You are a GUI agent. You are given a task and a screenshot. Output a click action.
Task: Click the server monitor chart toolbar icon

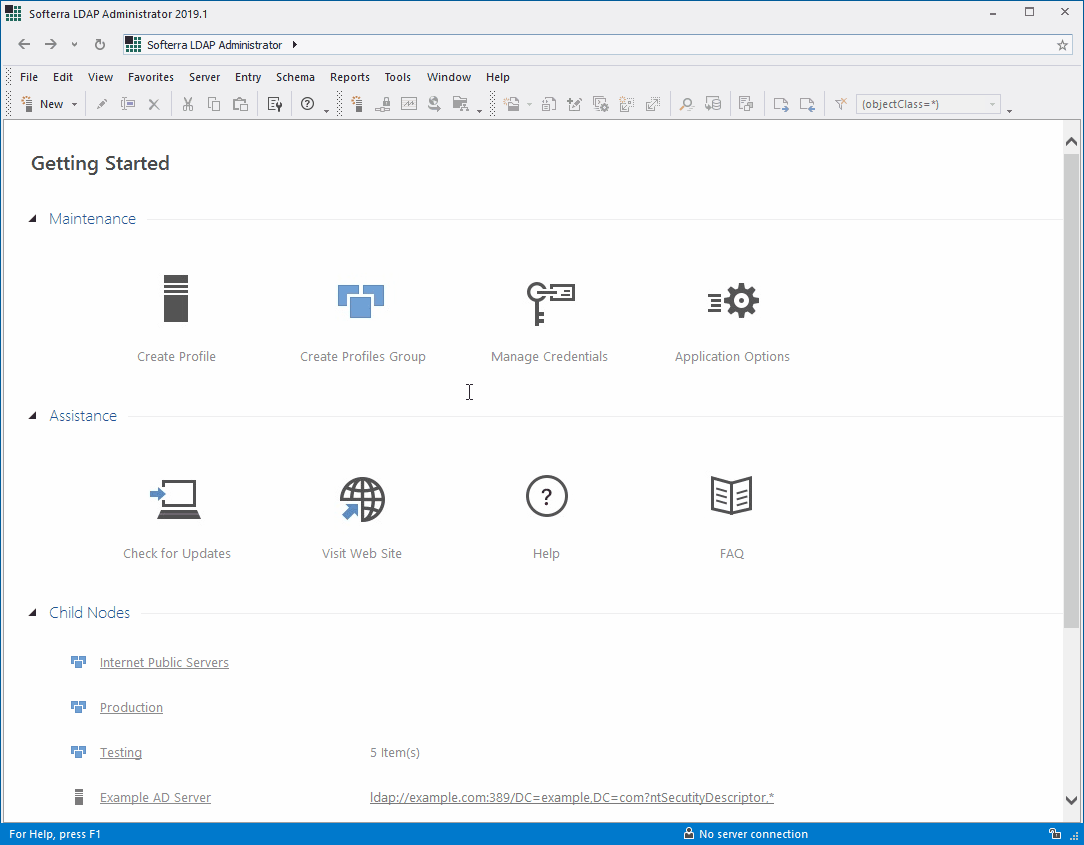[x=409, y=104]
